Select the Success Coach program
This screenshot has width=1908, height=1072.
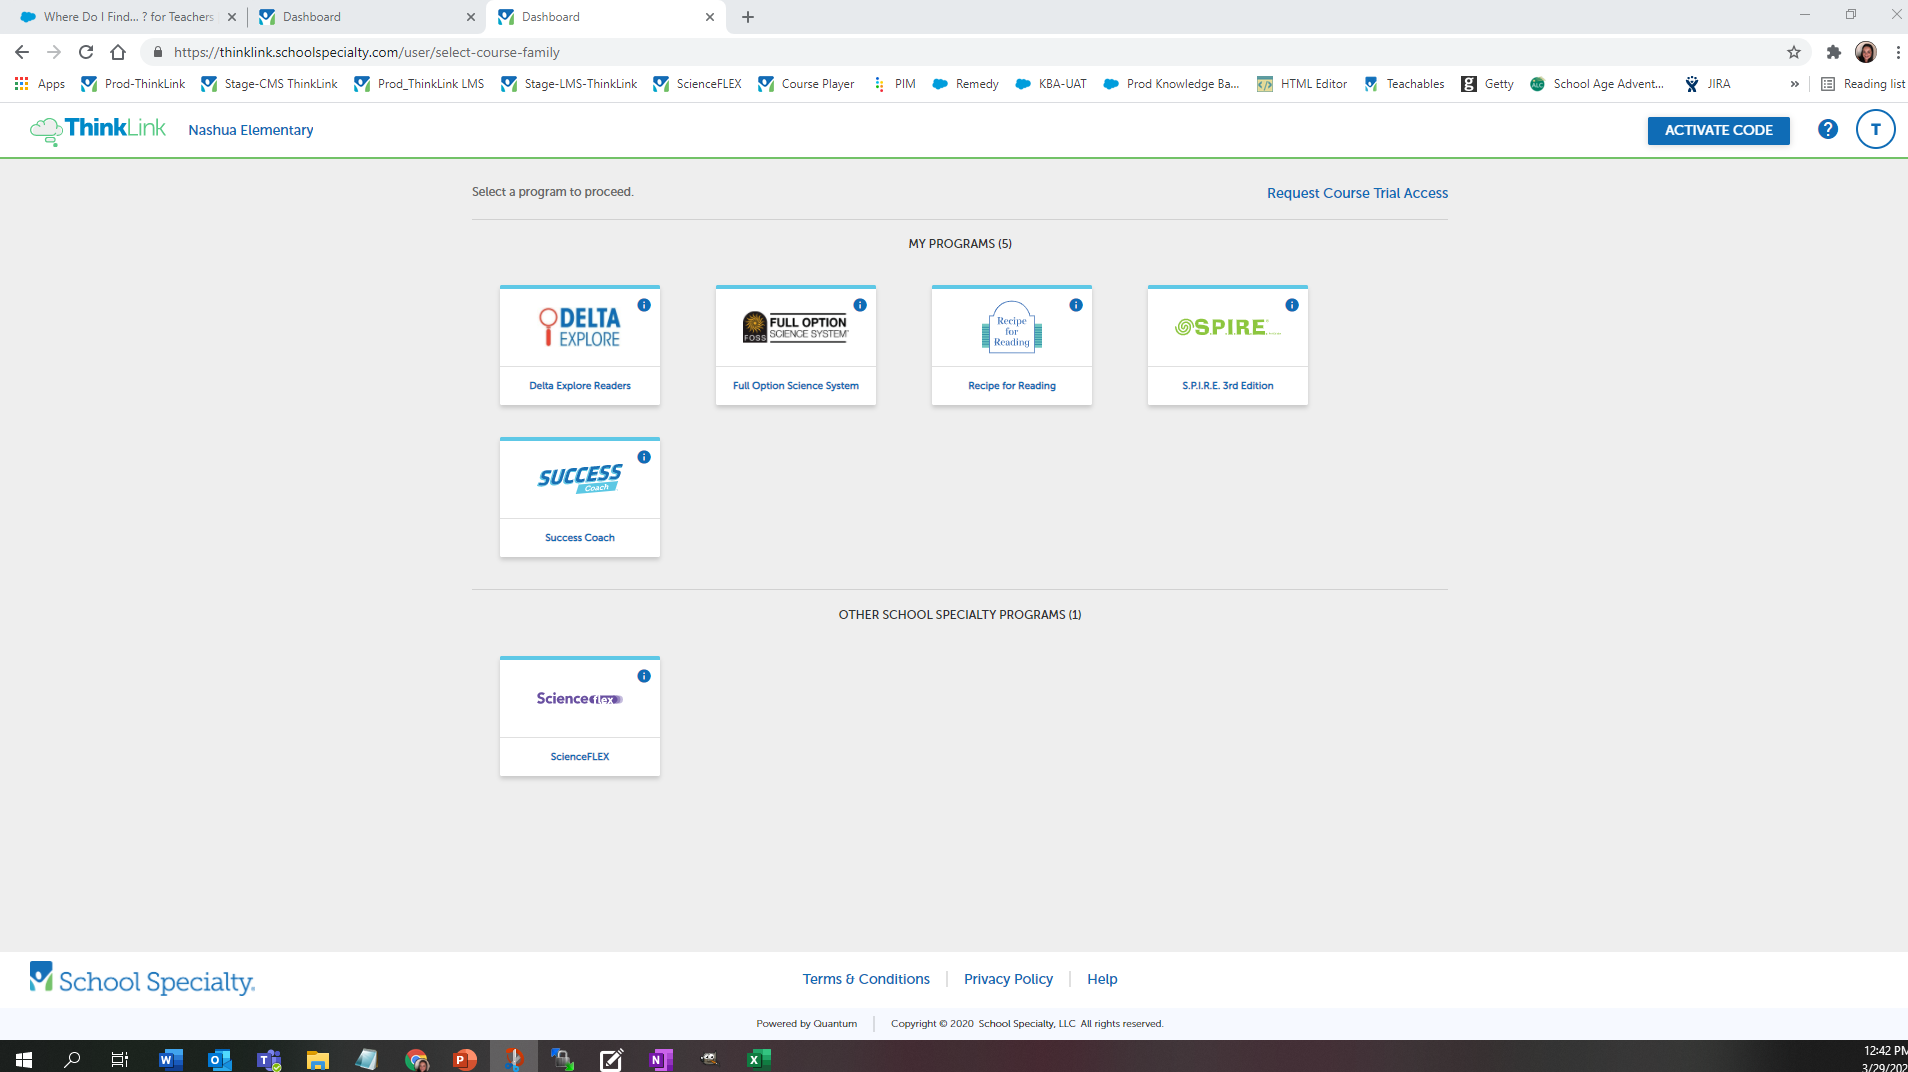click(580, 497)
